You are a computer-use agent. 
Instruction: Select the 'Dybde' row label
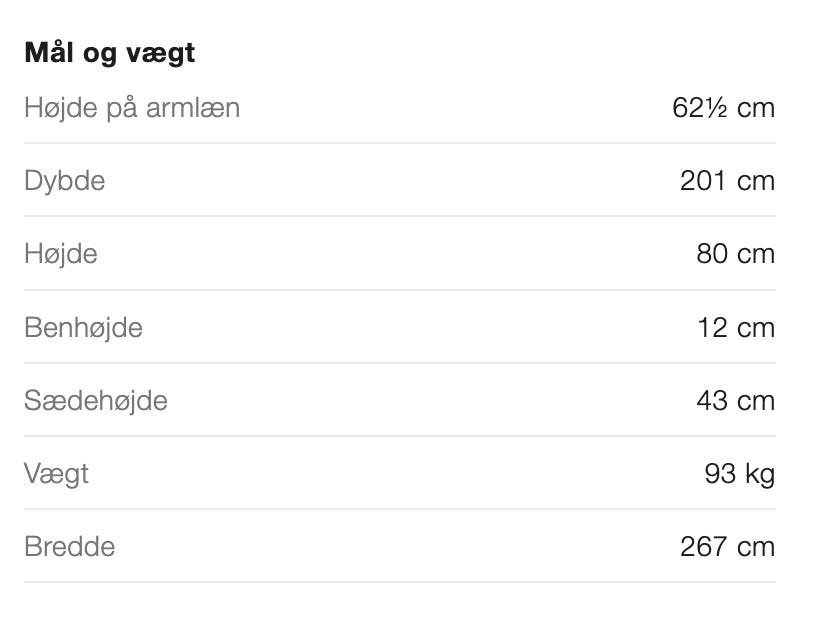coord(65,181)
